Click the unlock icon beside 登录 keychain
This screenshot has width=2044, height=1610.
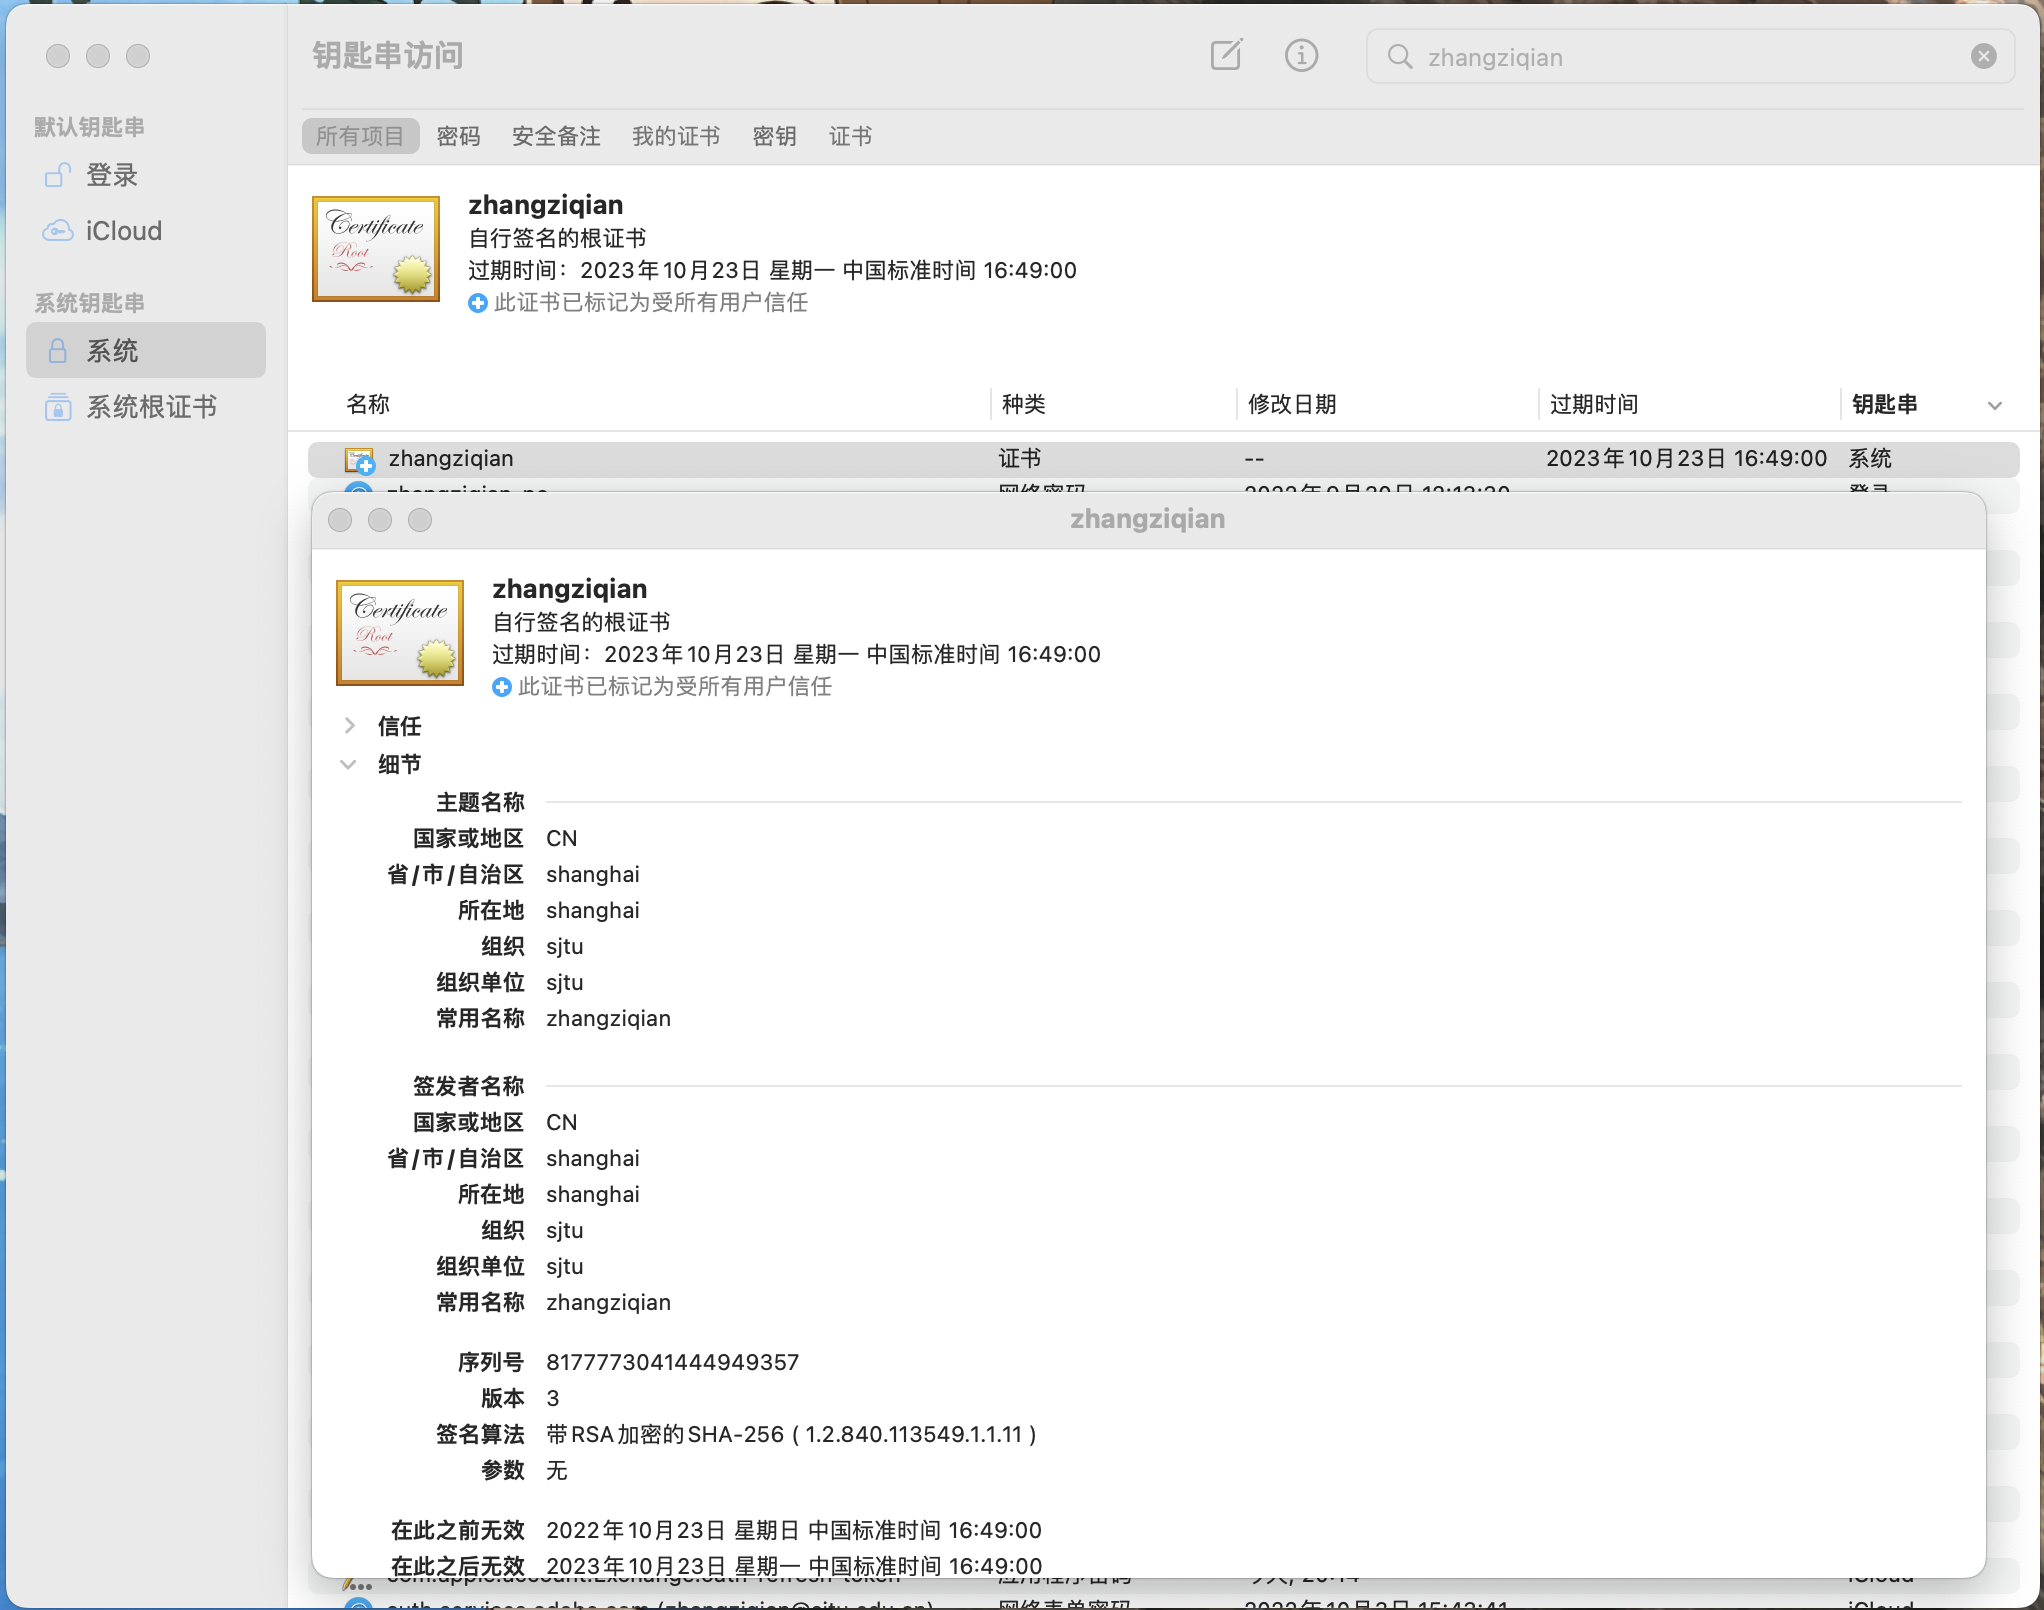click(x=57, y=175)
